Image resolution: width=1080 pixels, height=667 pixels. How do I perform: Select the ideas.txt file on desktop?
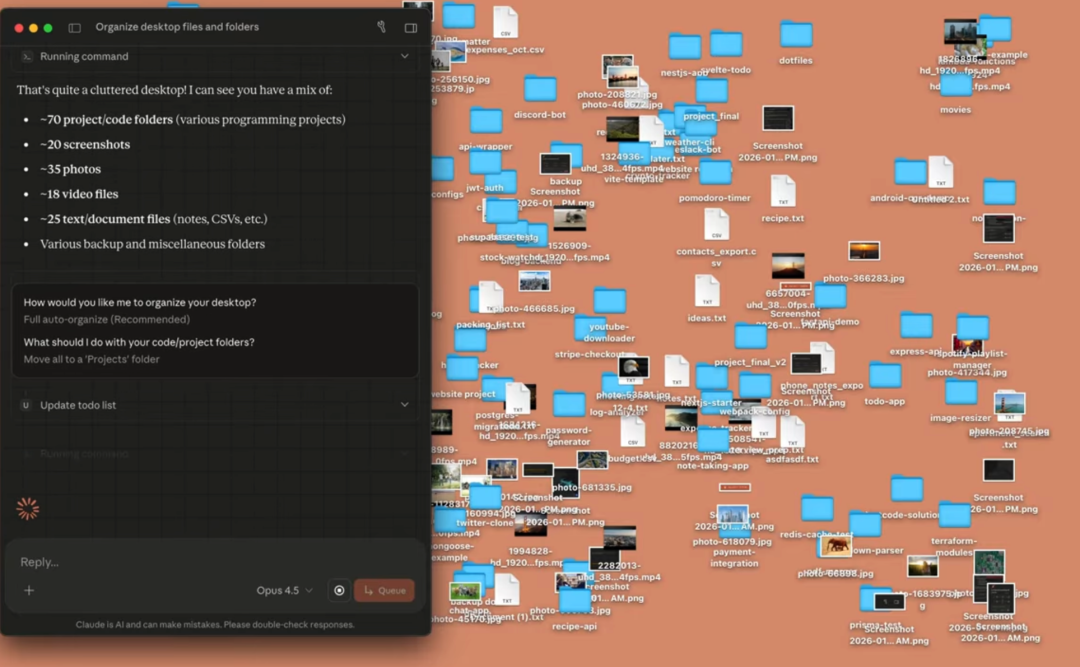(x=707, y=291)
